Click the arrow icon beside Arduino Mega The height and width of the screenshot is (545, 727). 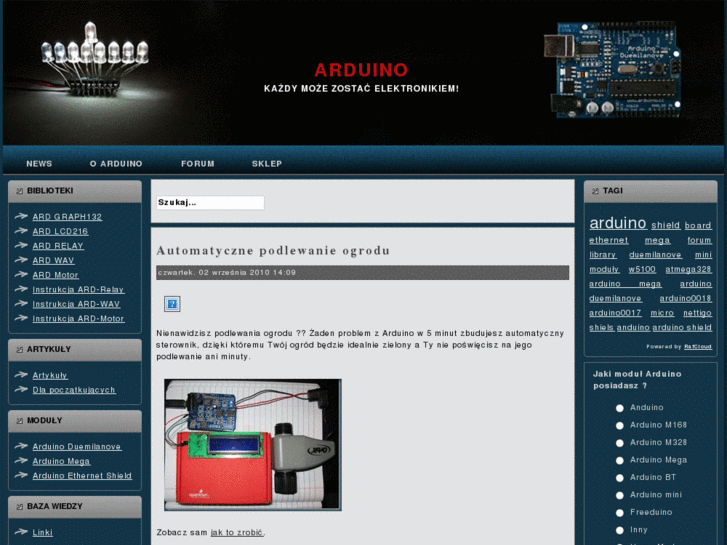21,461
